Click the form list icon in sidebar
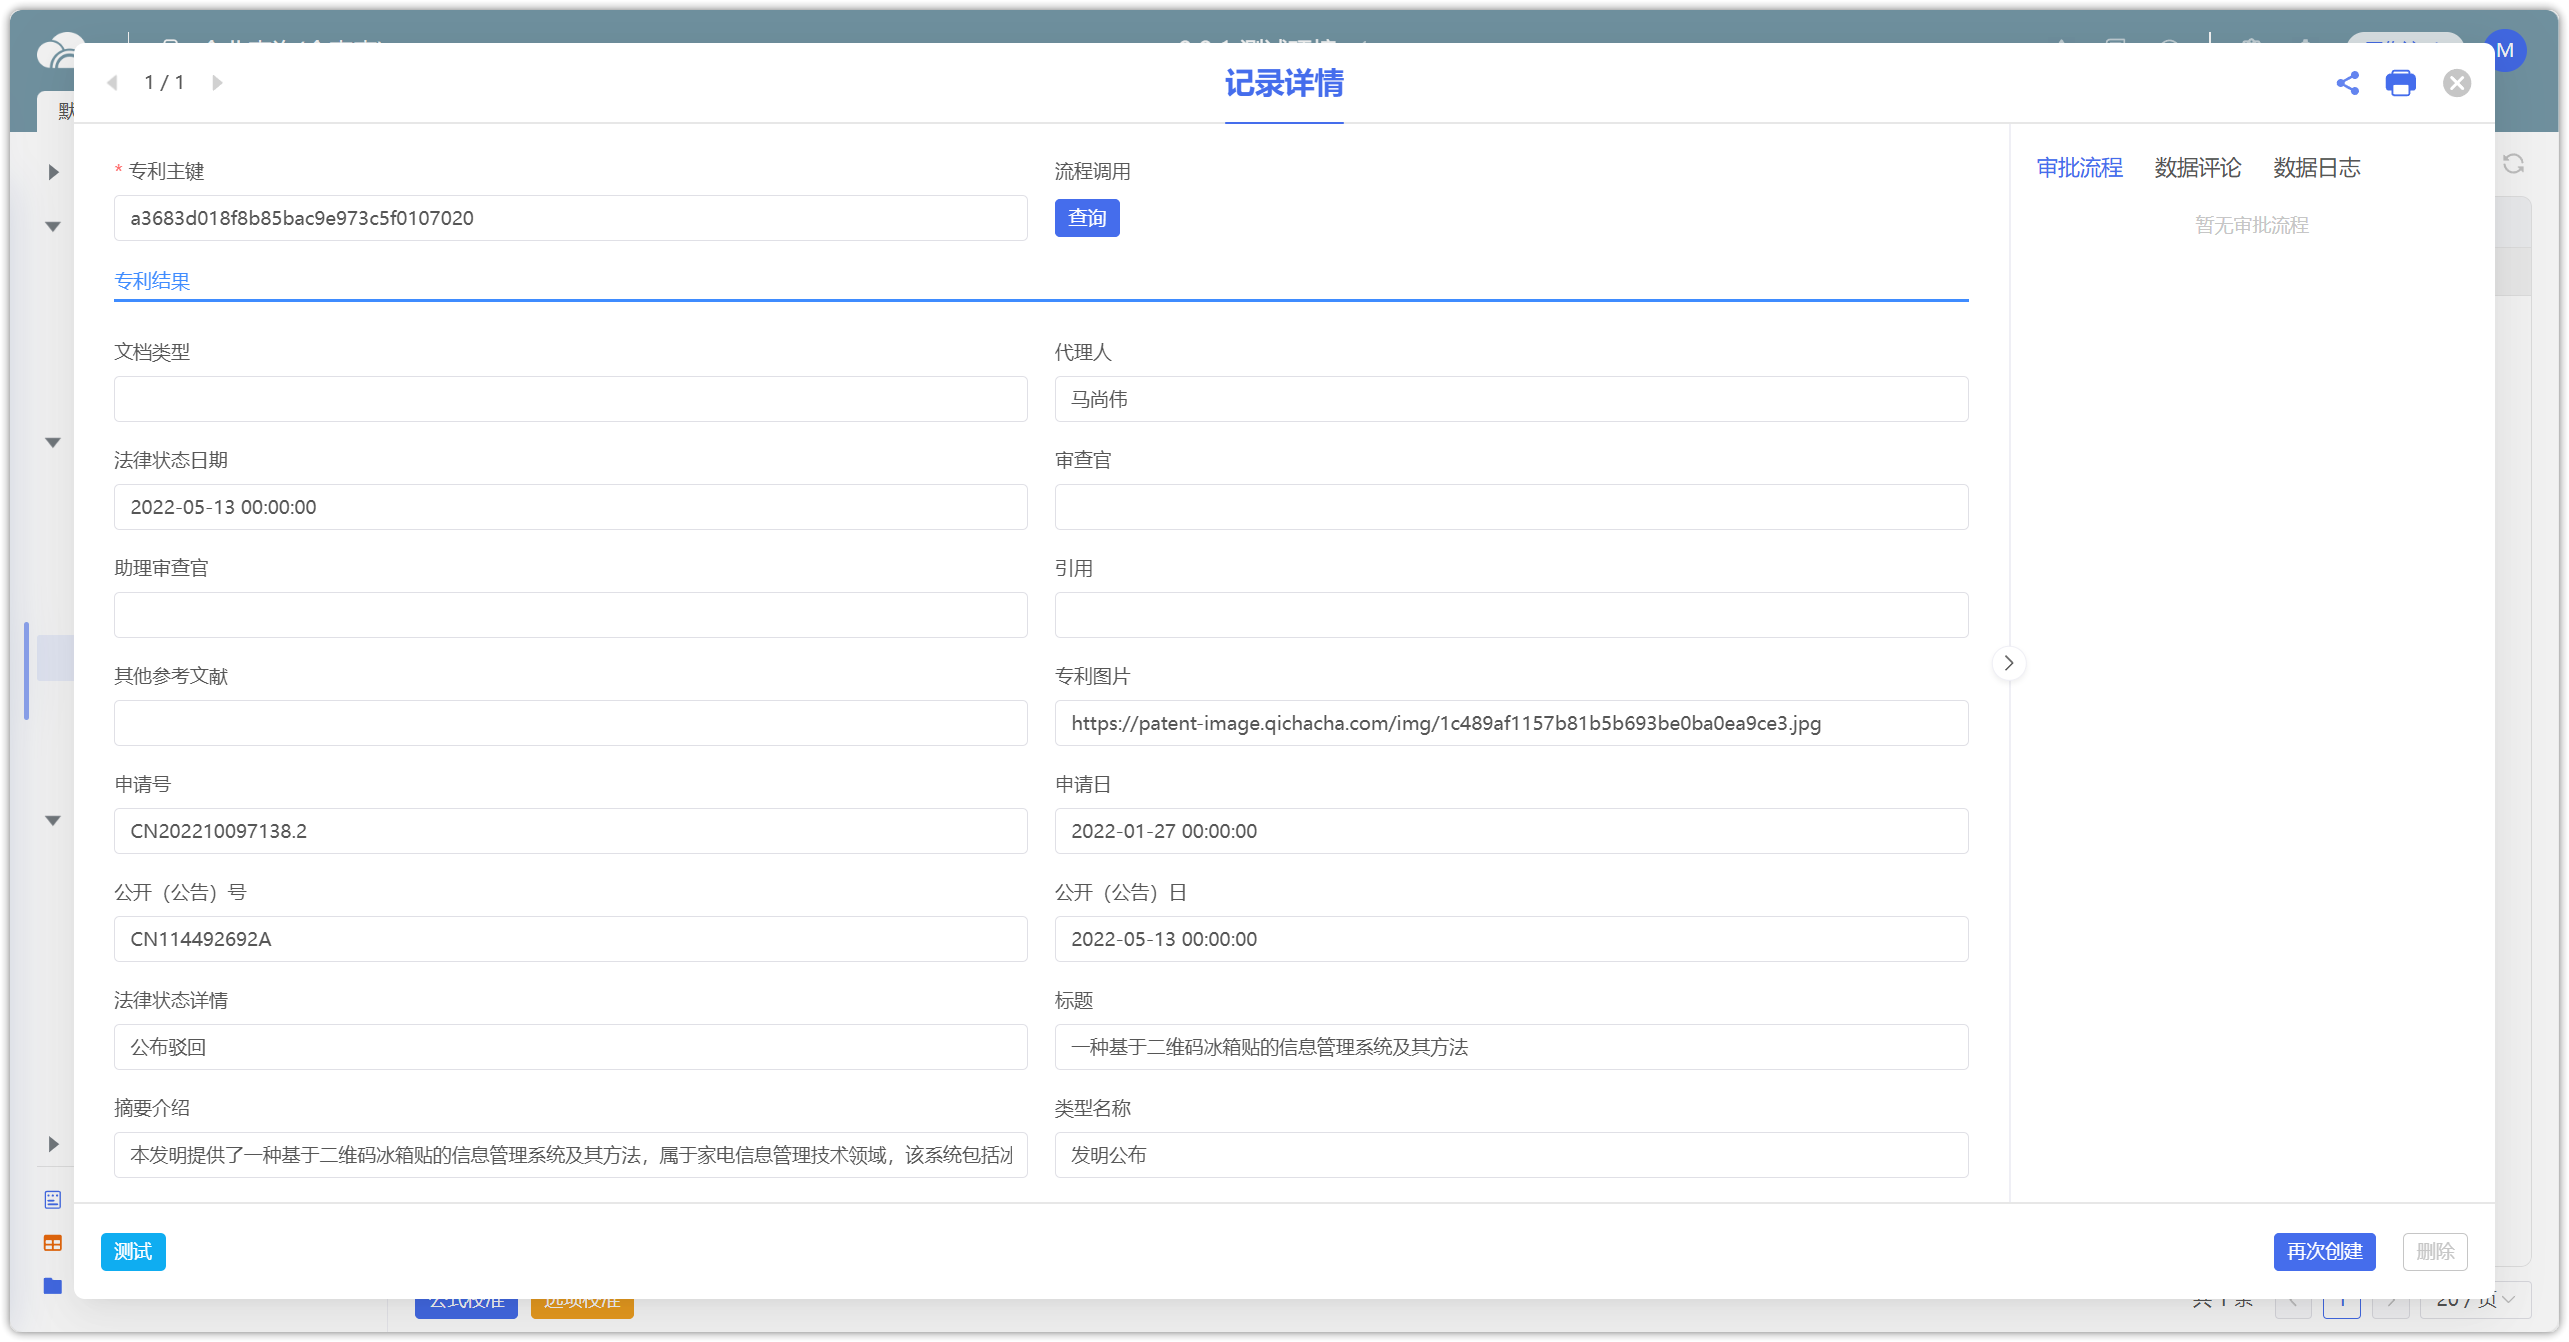2569x1342 pixels. click(53, 1199)
